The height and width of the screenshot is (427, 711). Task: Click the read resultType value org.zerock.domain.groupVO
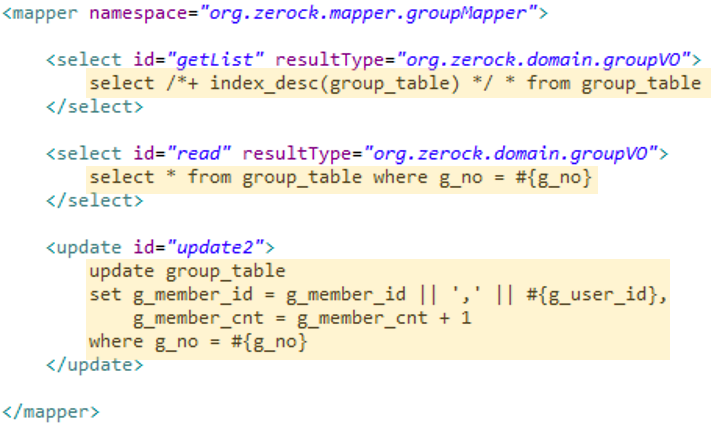(511, 154)
